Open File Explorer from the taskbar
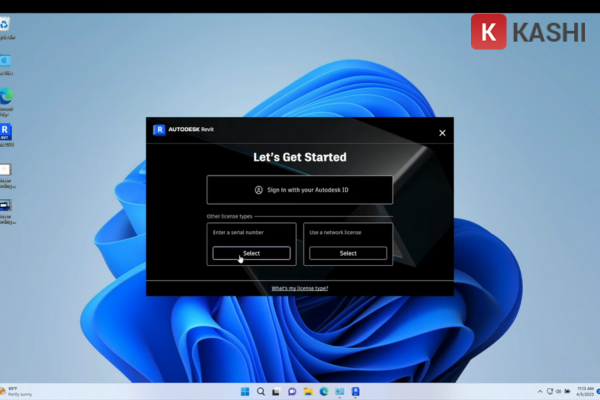600x400 pixels. click(x=308, y=391)
